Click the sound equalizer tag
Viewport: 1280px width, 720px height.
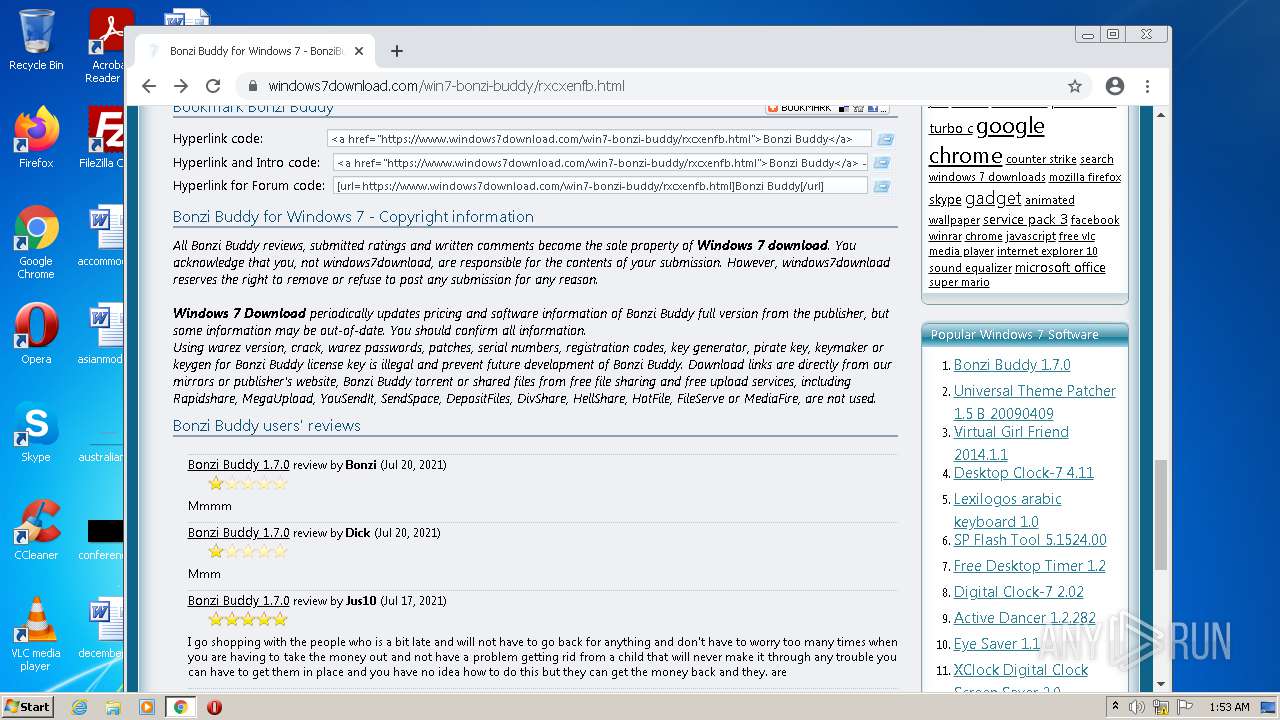tap(970, 268)
